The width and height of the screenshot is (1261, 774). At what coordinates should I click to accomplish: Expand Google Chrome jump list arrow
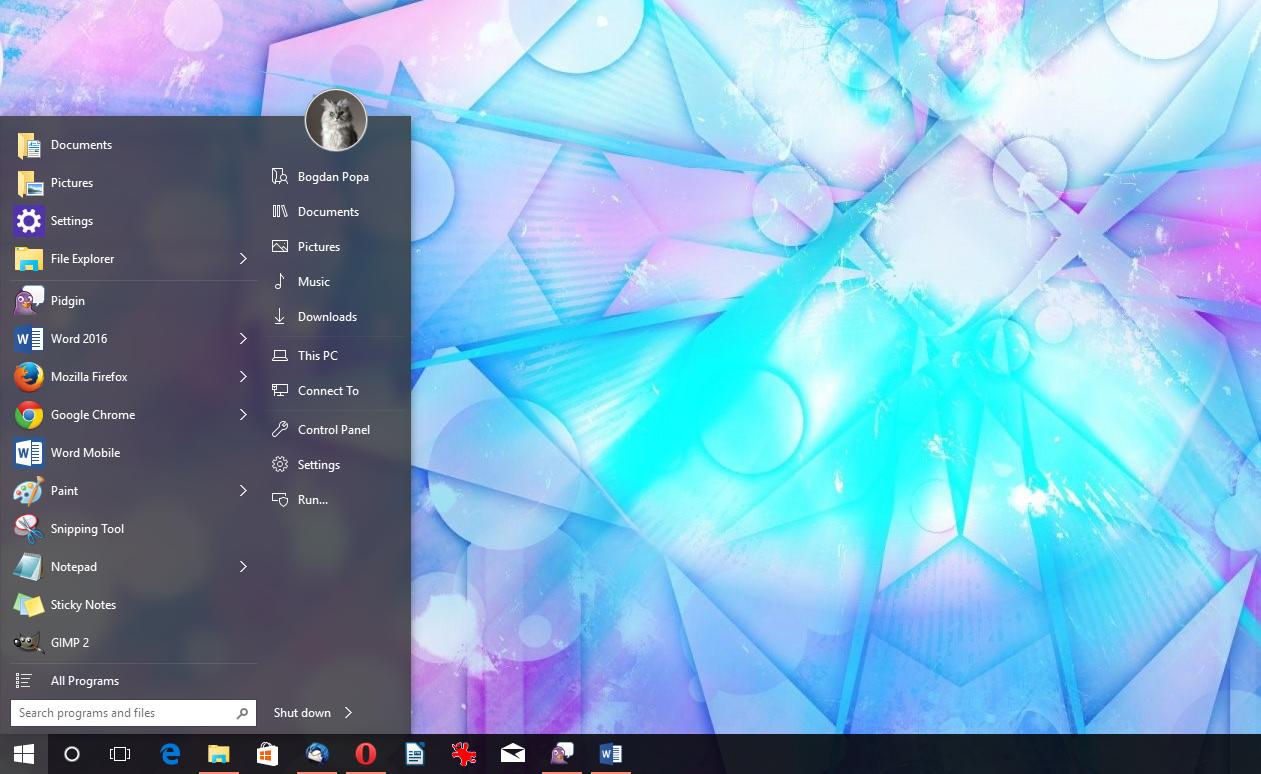pyautogui.click(x=243, y=415)
